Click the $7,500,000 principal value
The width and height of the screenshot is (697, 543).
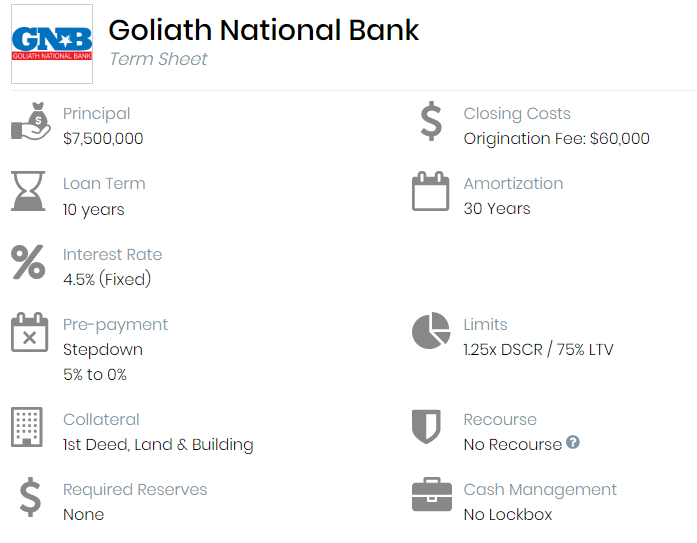pos(103,139)
